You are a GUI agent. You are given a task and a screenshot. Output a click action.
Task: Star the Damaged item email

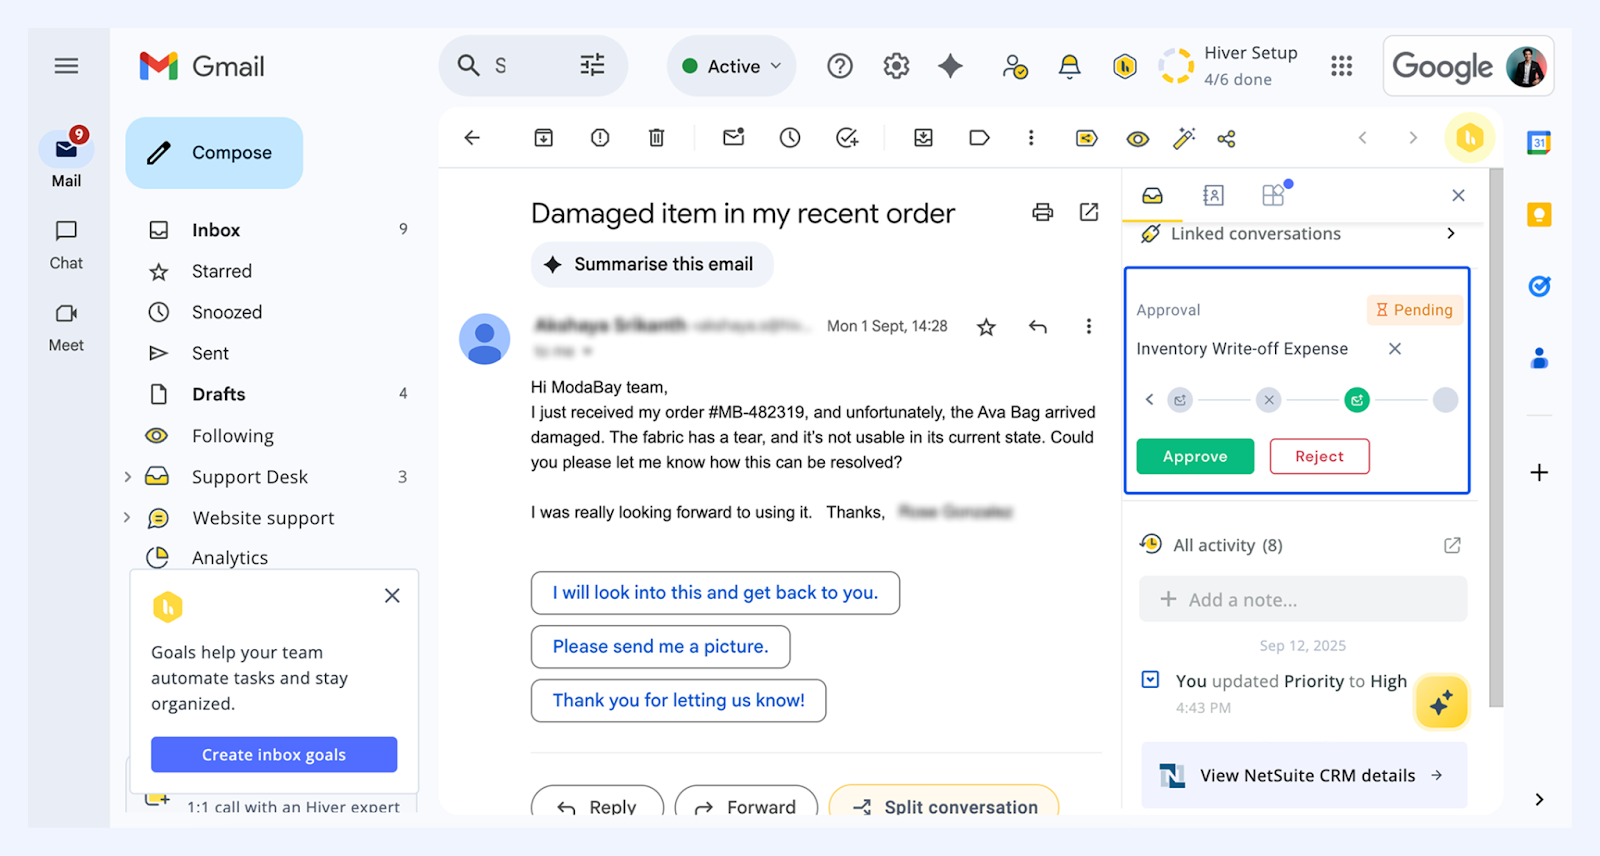pos(986,327)
